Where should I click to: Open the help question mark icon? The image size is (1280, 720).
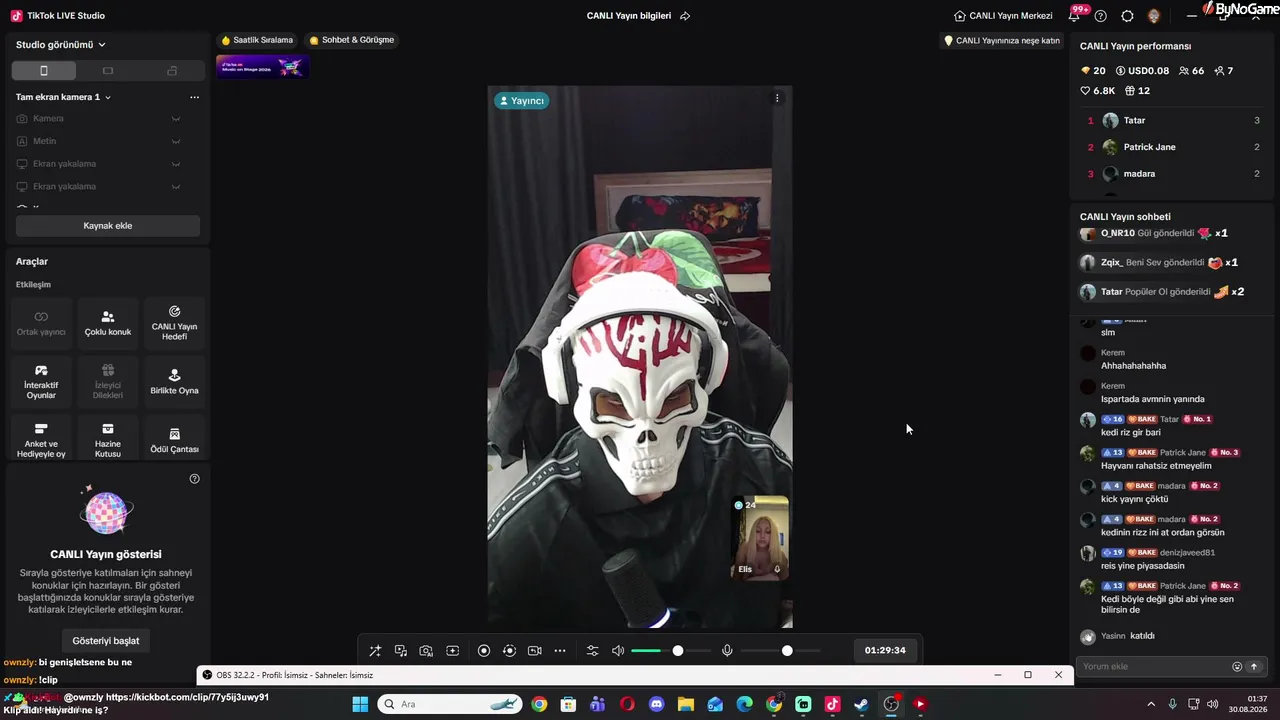1101,16
